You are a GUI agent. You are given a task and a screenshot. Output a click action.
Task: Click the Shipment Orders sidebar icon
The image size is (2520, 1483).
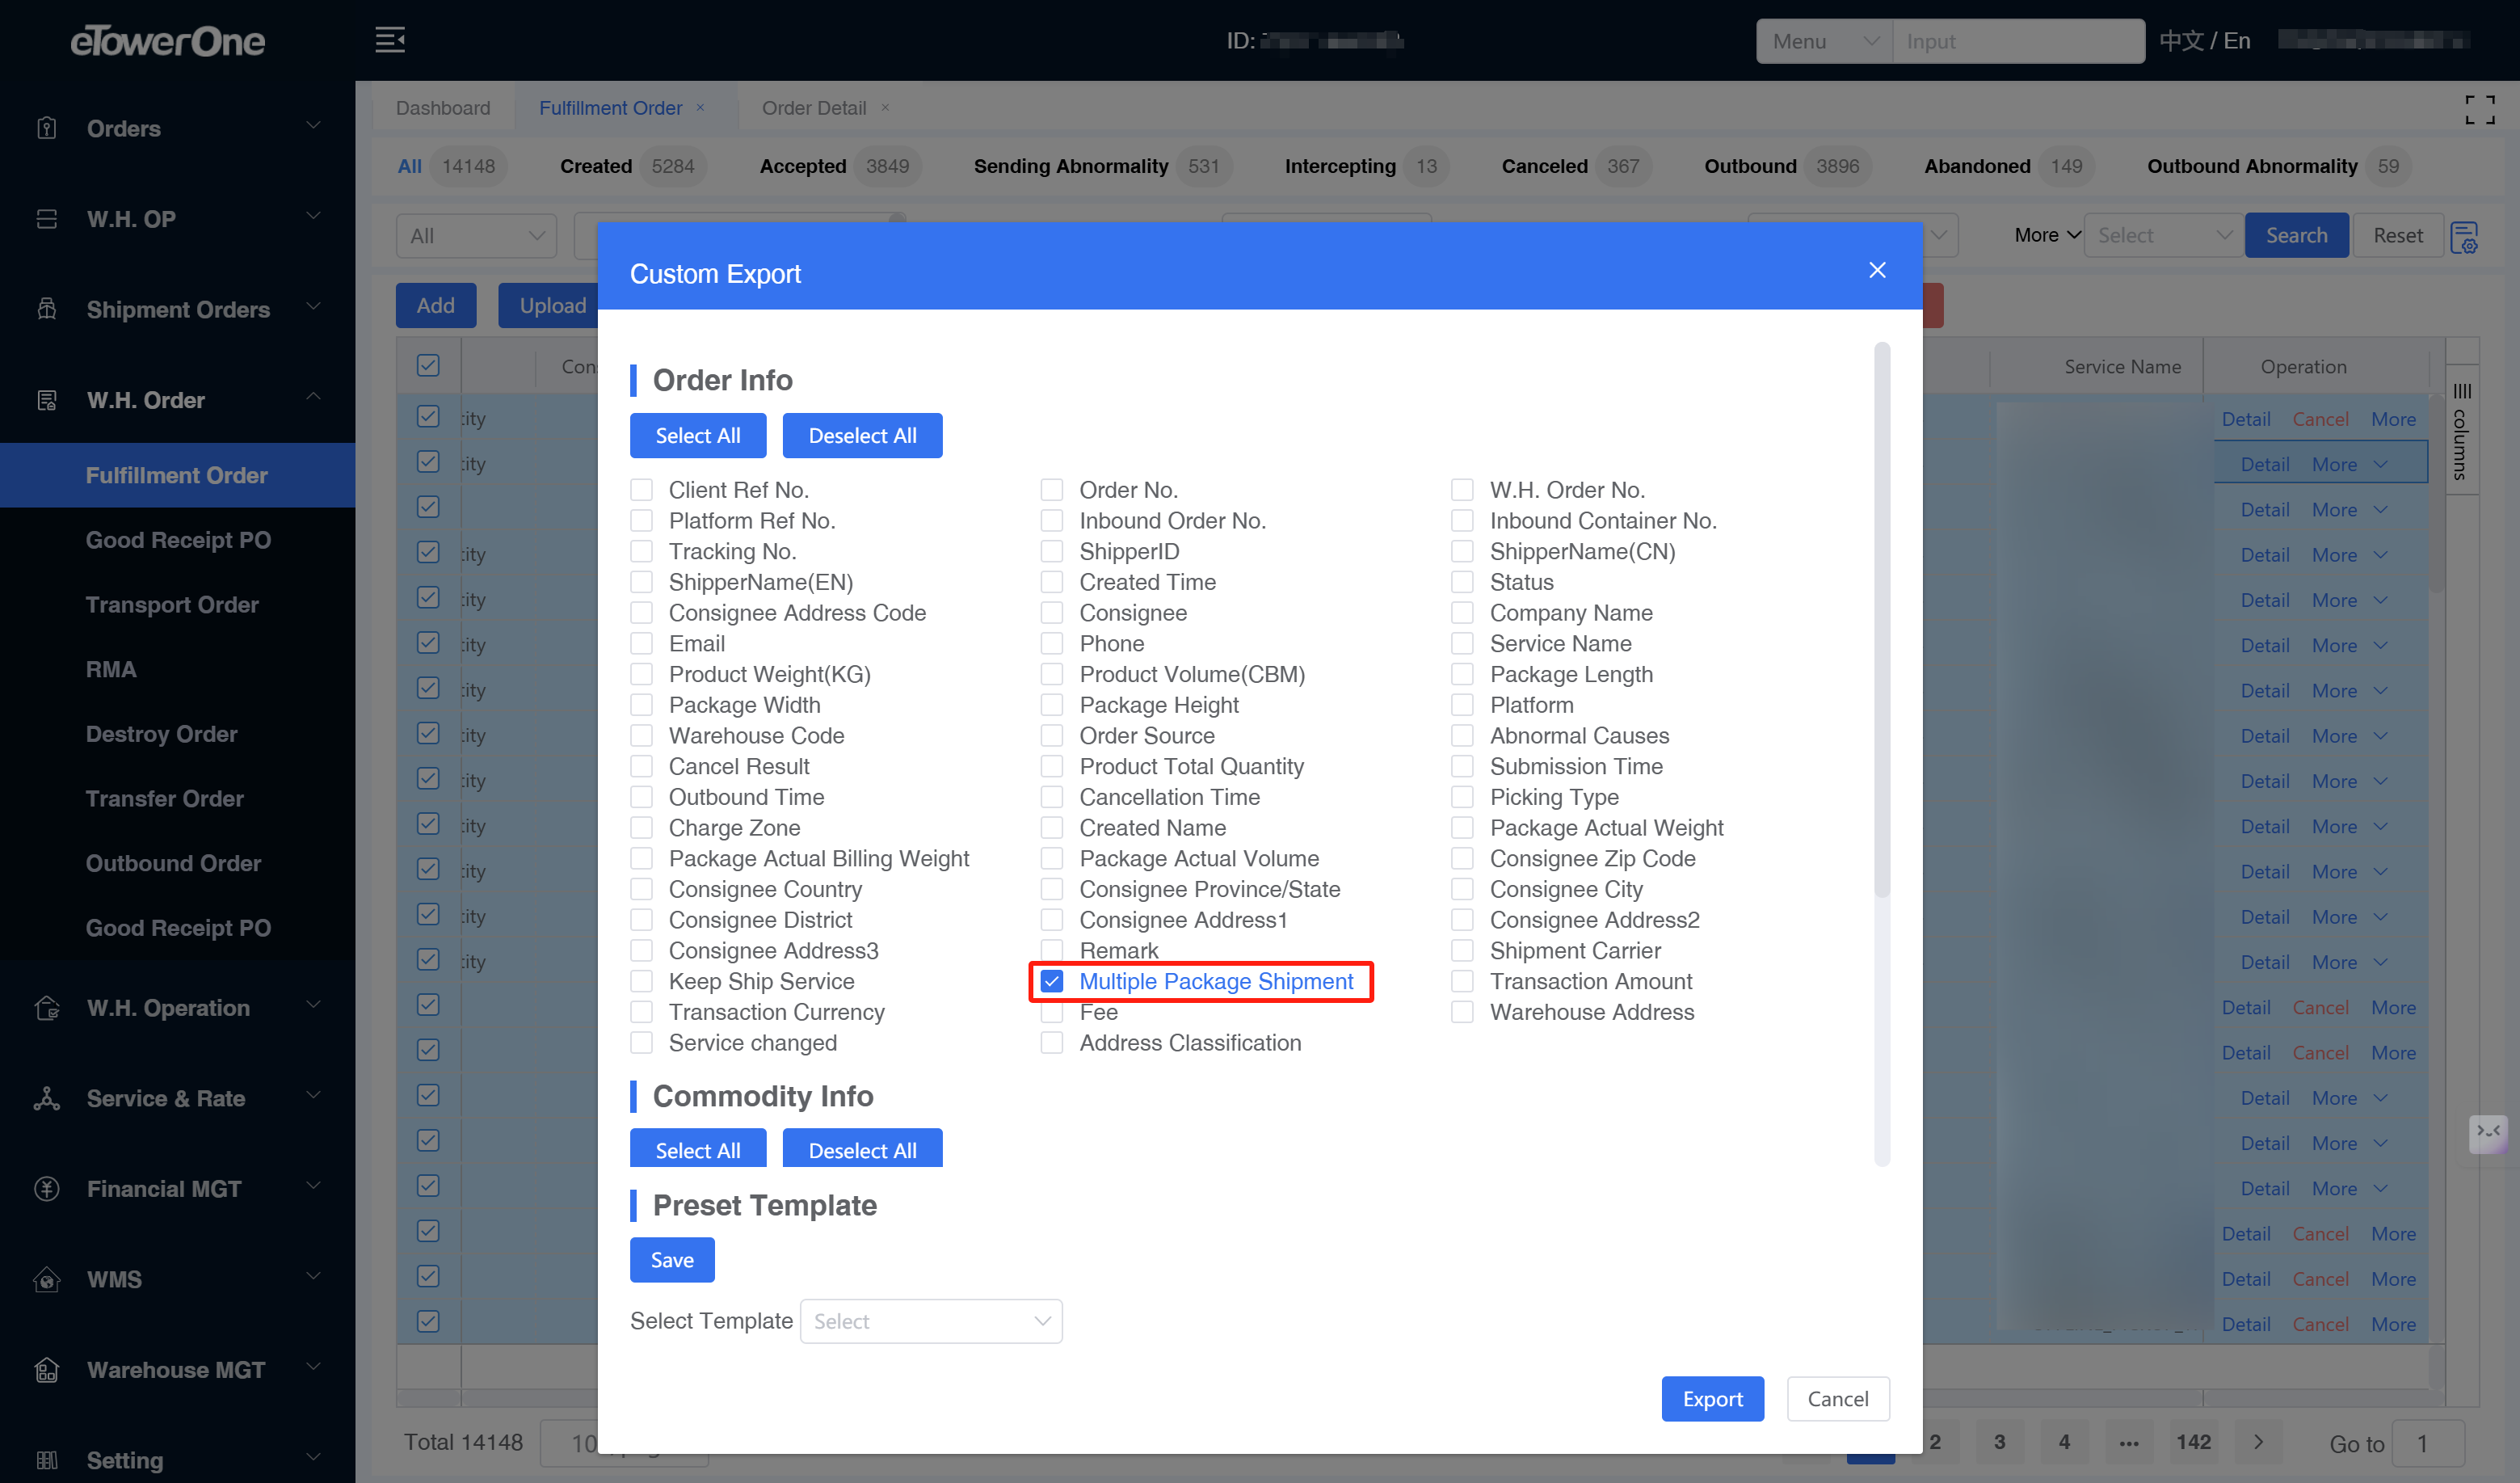47,309
